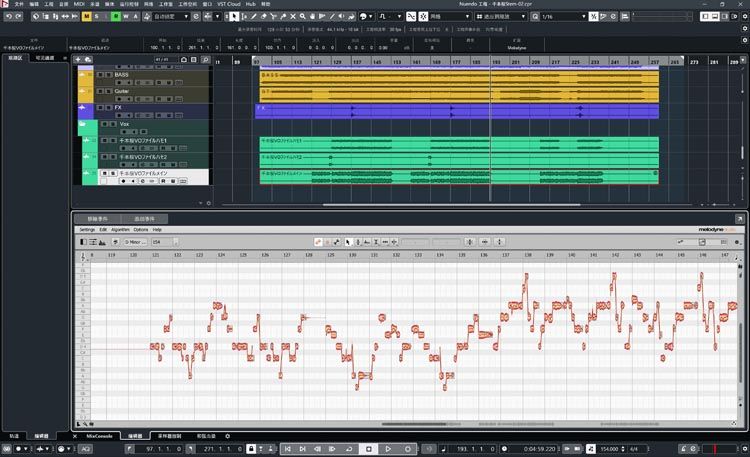Open the MIDI menu
This screenshot has width=750, height=457.
pyautogui.click(x=78, y=4)
